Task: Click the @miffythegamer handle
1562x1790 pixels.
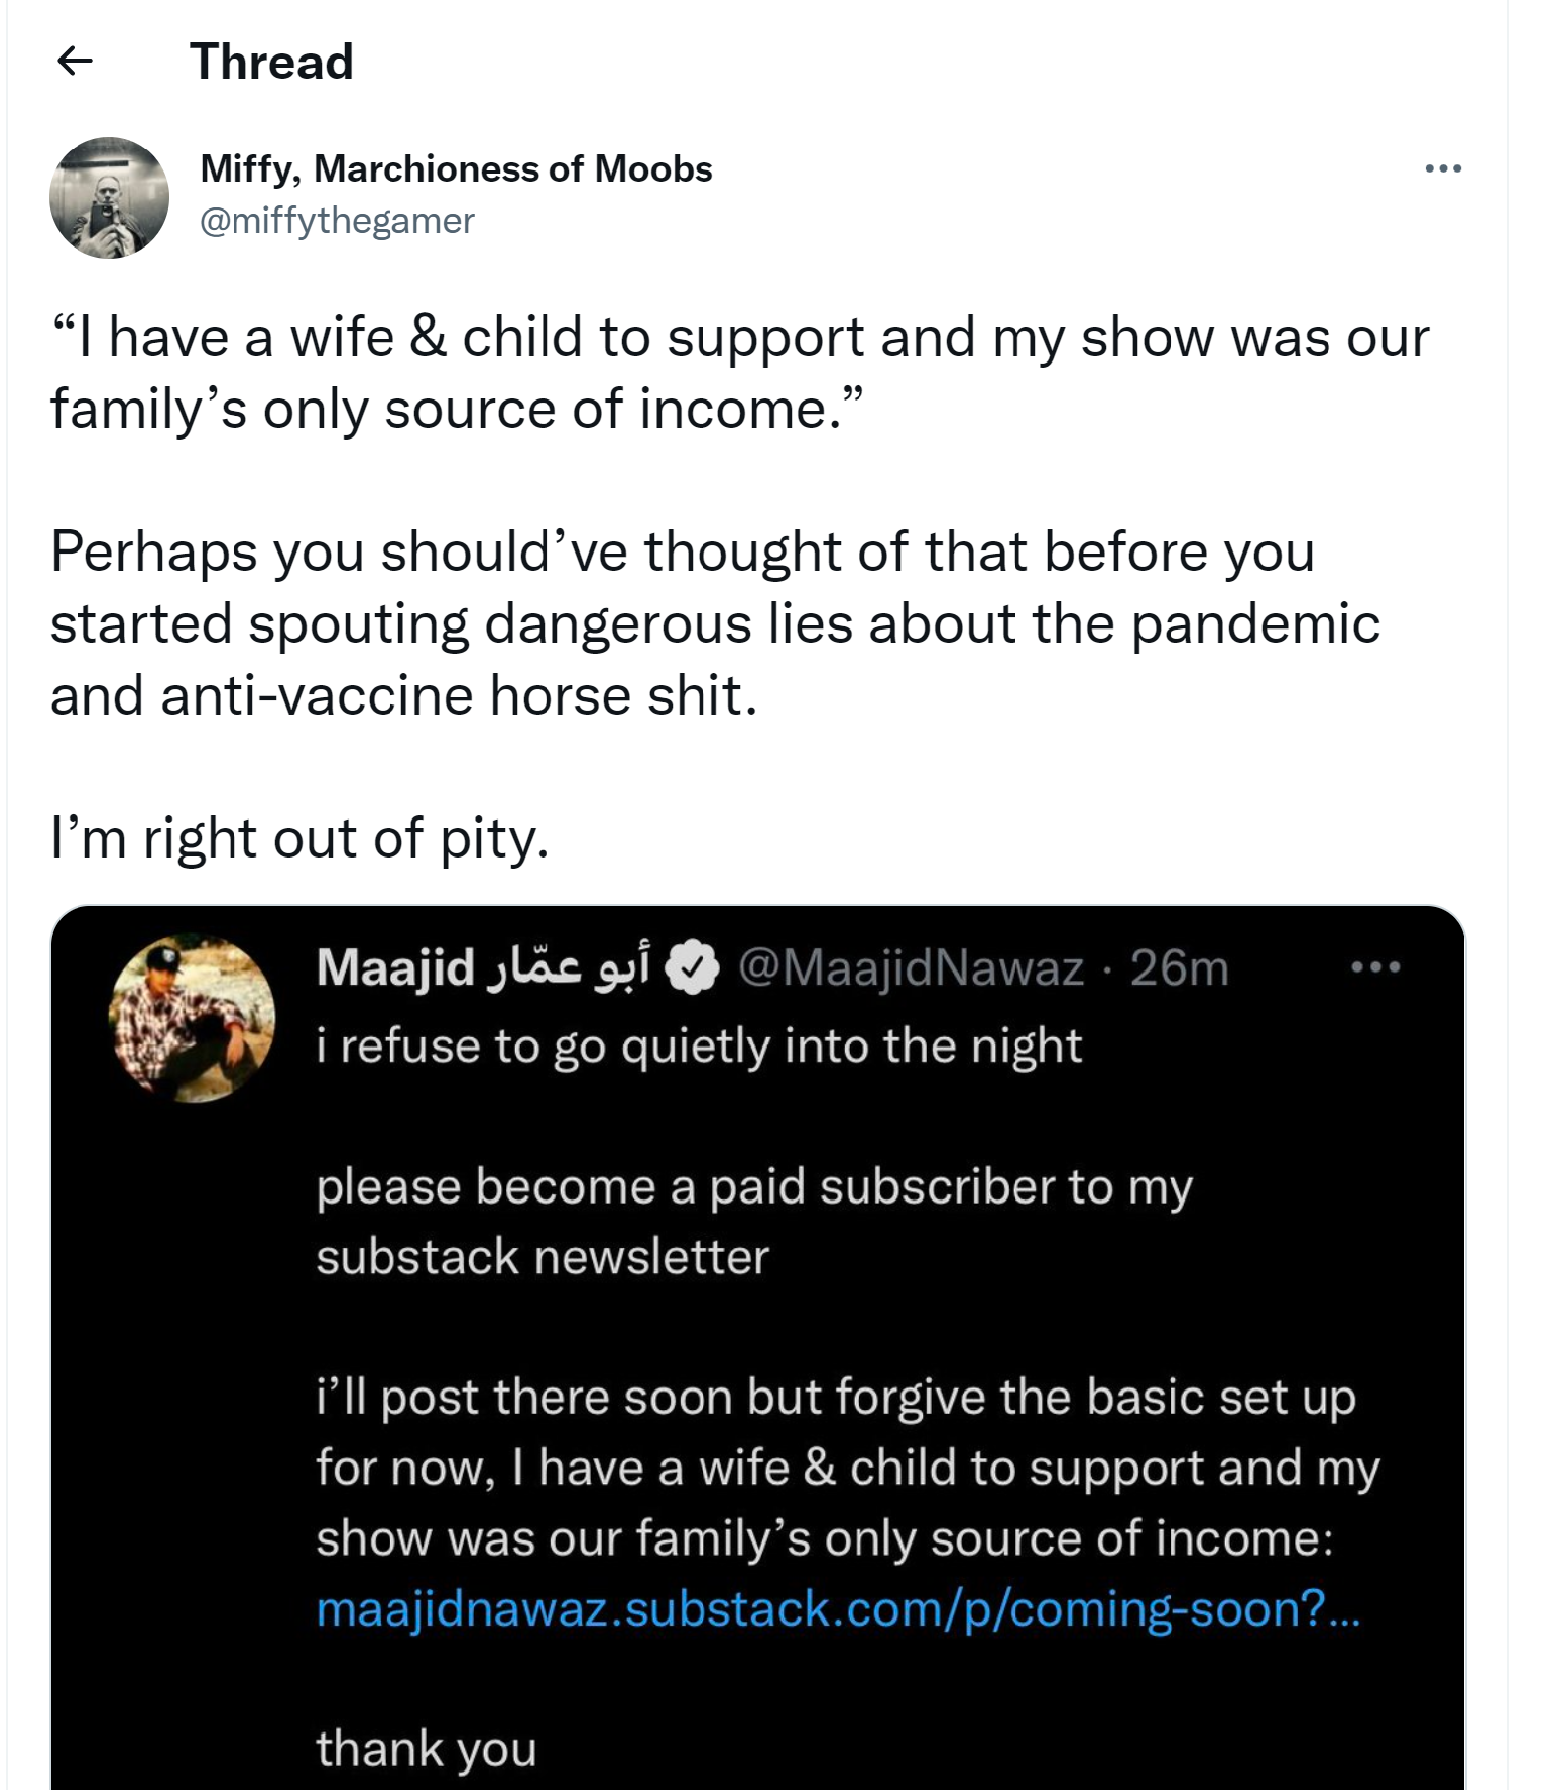Action: tap(337, 221)
